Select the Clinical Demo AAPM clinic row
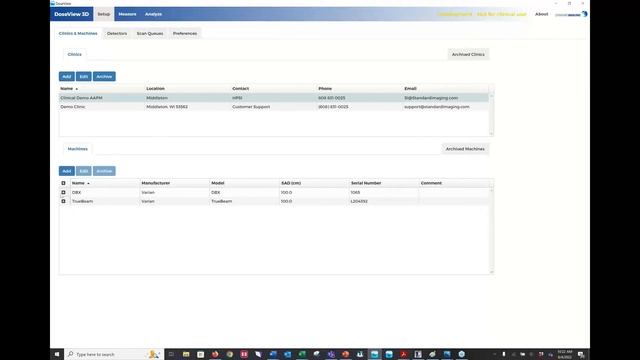 tap(273, 98)
